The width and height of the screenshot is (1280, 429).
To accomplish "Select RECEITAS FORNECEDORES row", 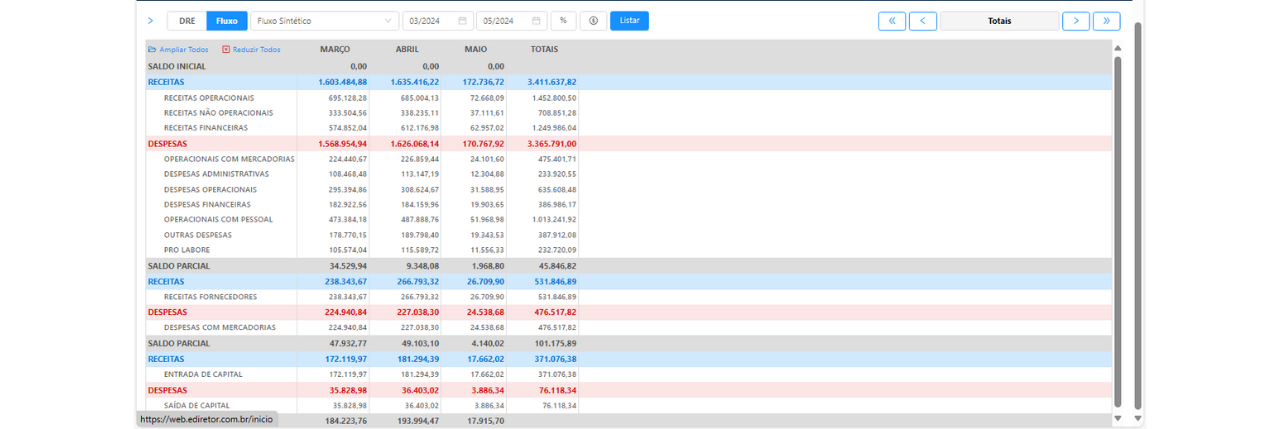I will 628,297.
